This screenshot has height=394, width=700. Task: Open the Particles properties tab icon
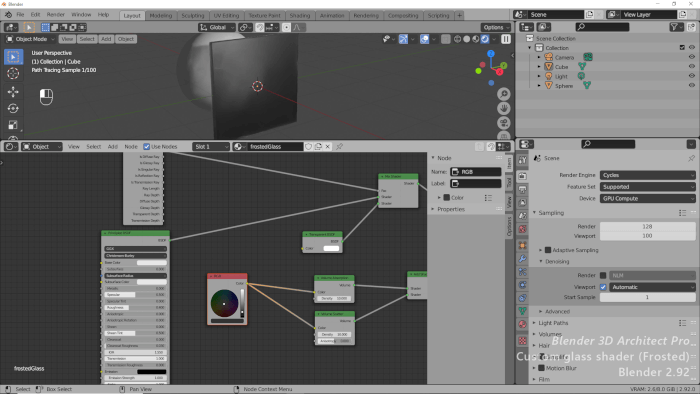point(522,272)
